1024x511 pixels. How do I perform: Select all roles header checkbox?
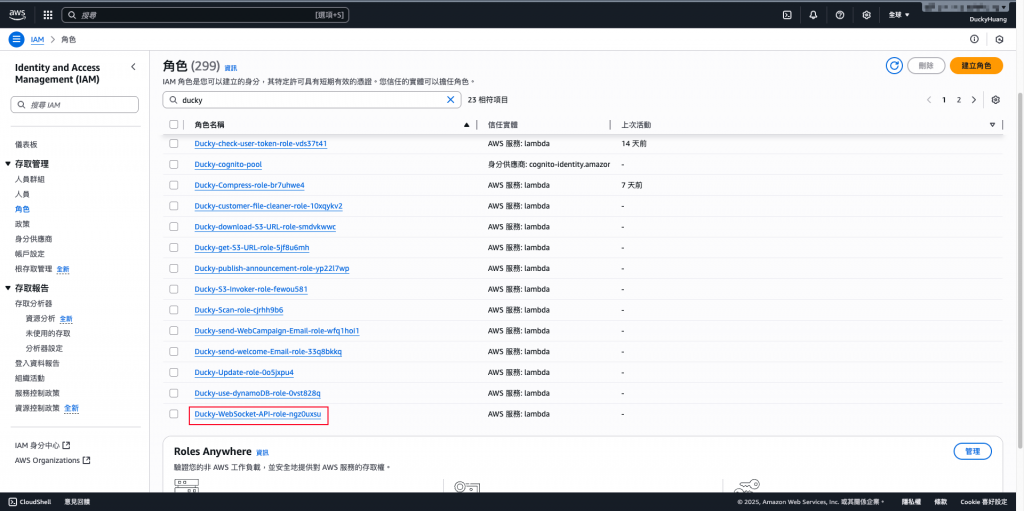click(174, 124)
